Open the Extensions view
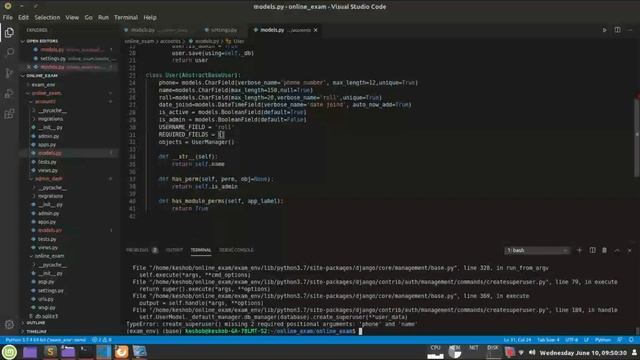The height and width of the screenshot is (360, 640). click(x=9, y=114)
